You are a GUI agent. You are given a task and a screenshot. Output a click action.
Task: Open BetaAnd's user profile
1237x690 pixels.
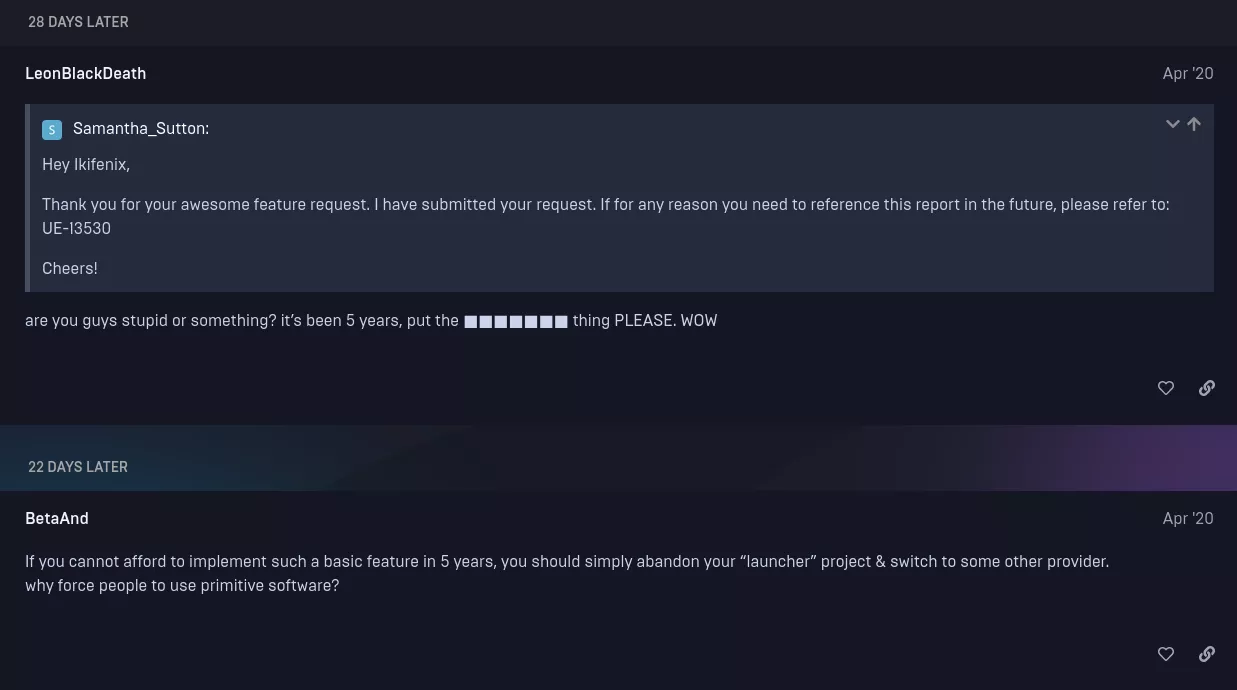pos(57,518)
